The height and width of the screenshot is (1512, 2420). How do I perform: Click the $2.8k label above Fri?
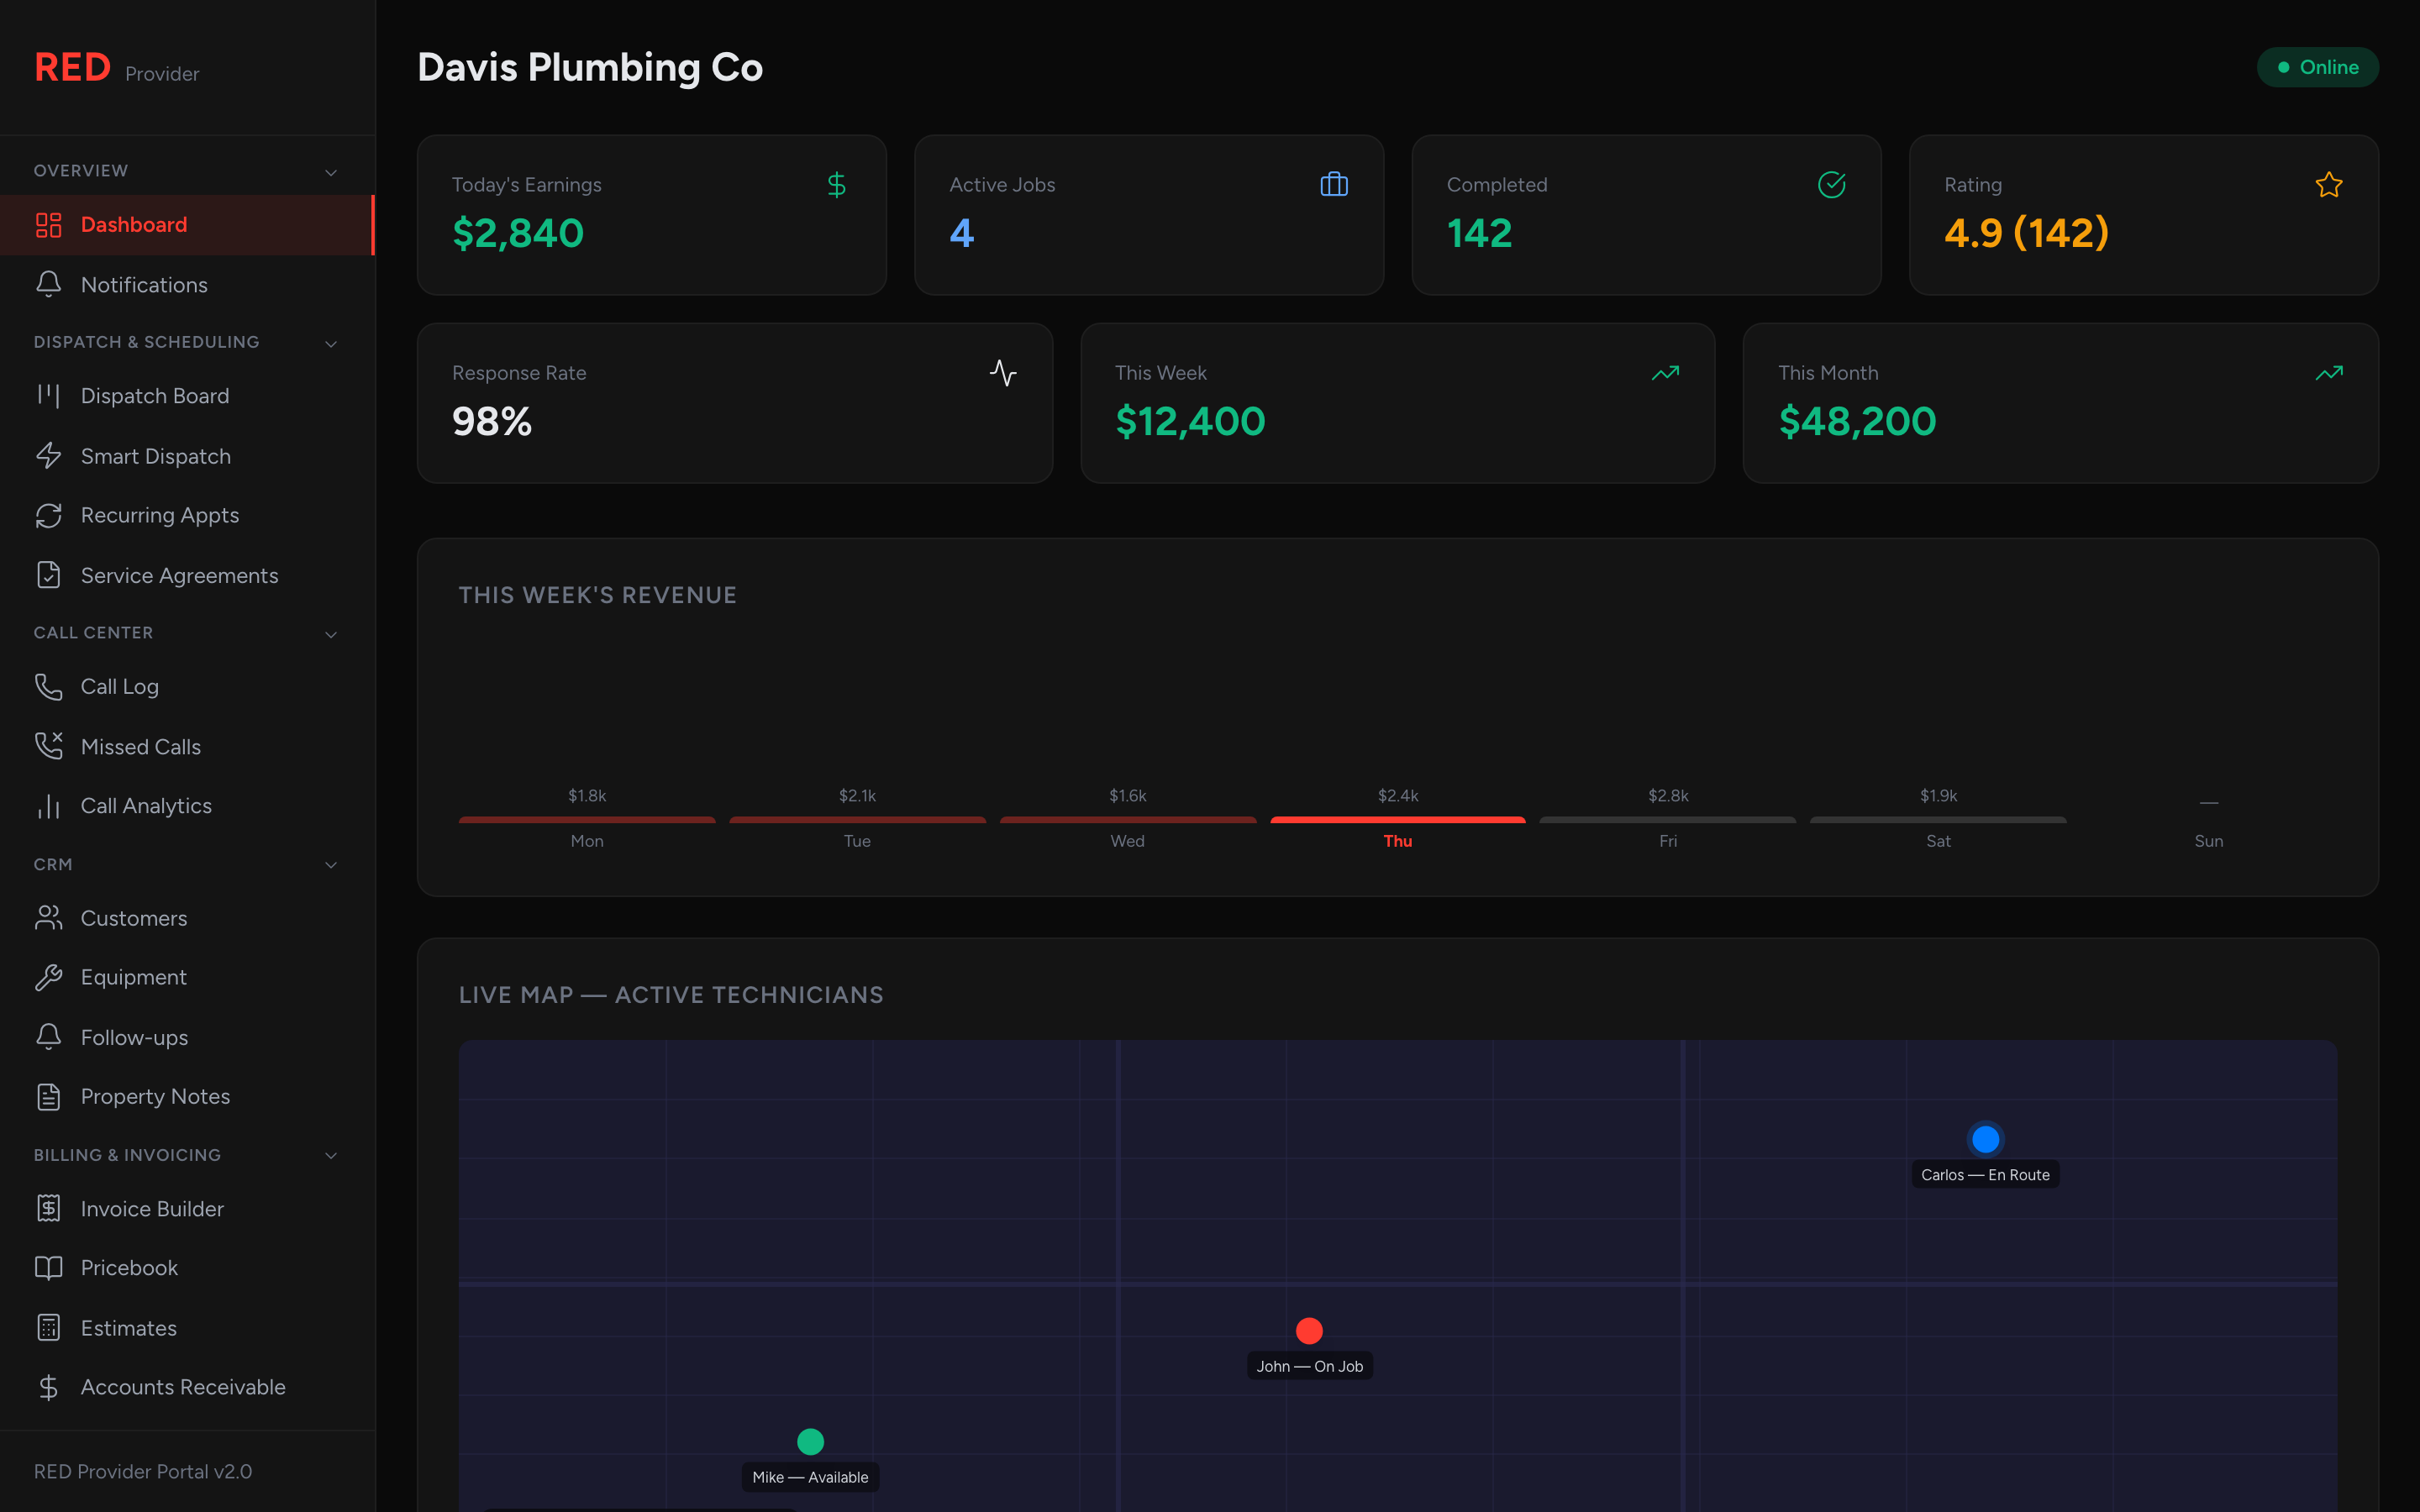coord(1668,796)
